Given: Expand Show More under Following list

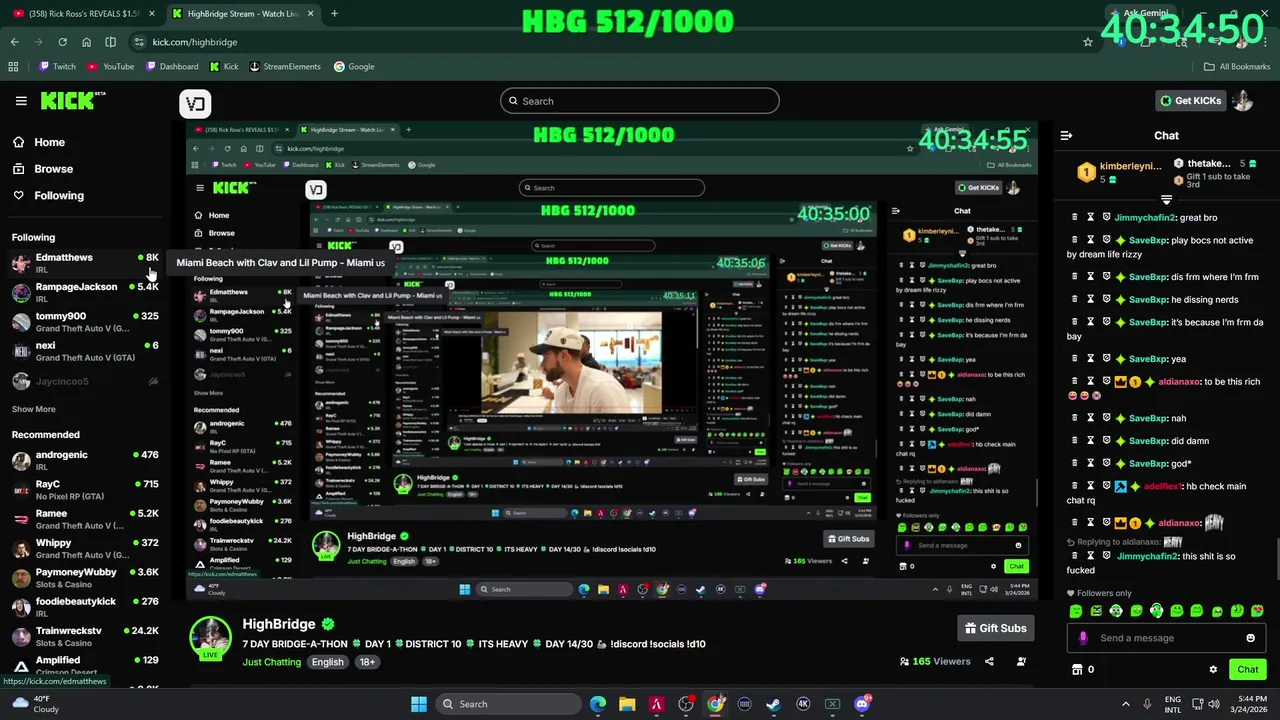Looking at the screenshot, I should click(x=34, y=409).
